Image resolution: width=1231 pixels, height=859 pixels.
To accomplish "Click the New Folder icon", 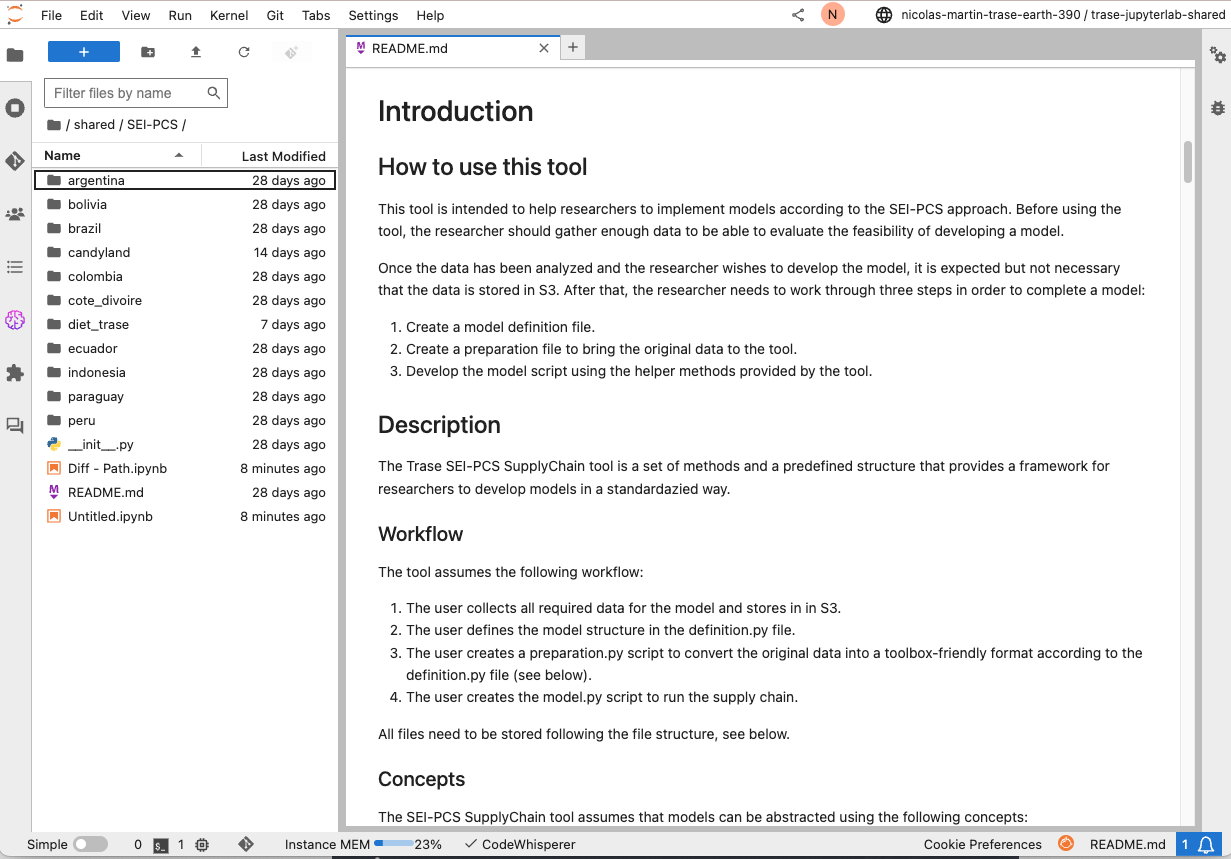I will 148,52.
